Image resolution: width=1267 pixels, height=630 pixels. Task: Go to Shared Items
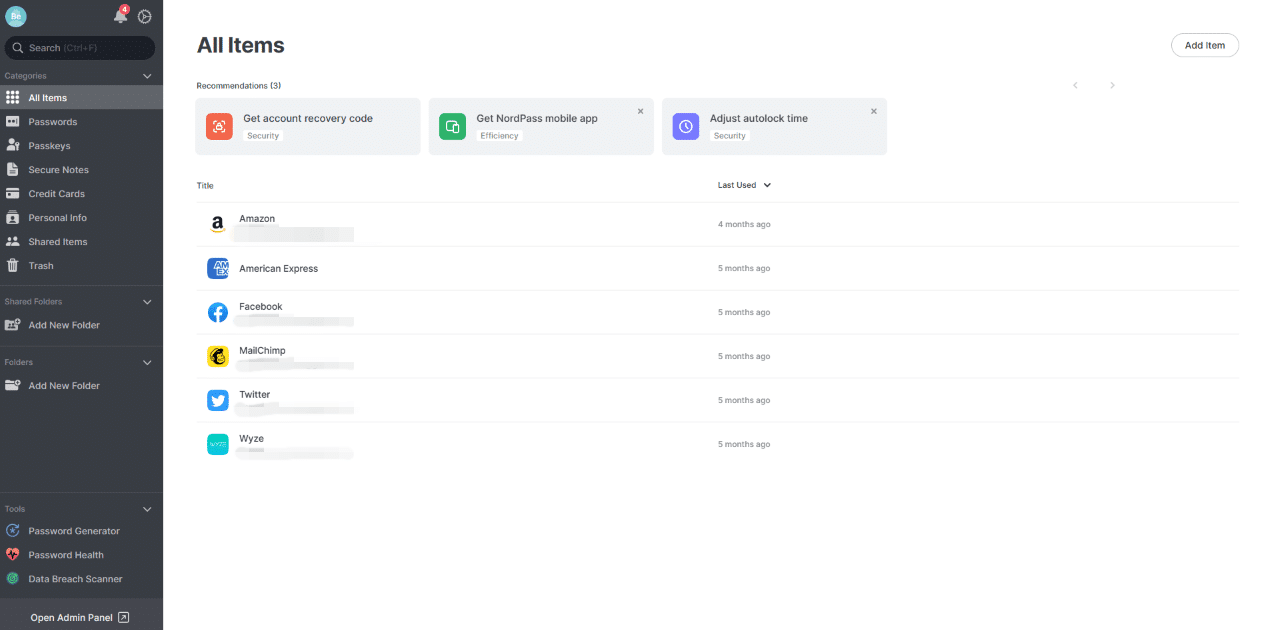tap(58, 241)
